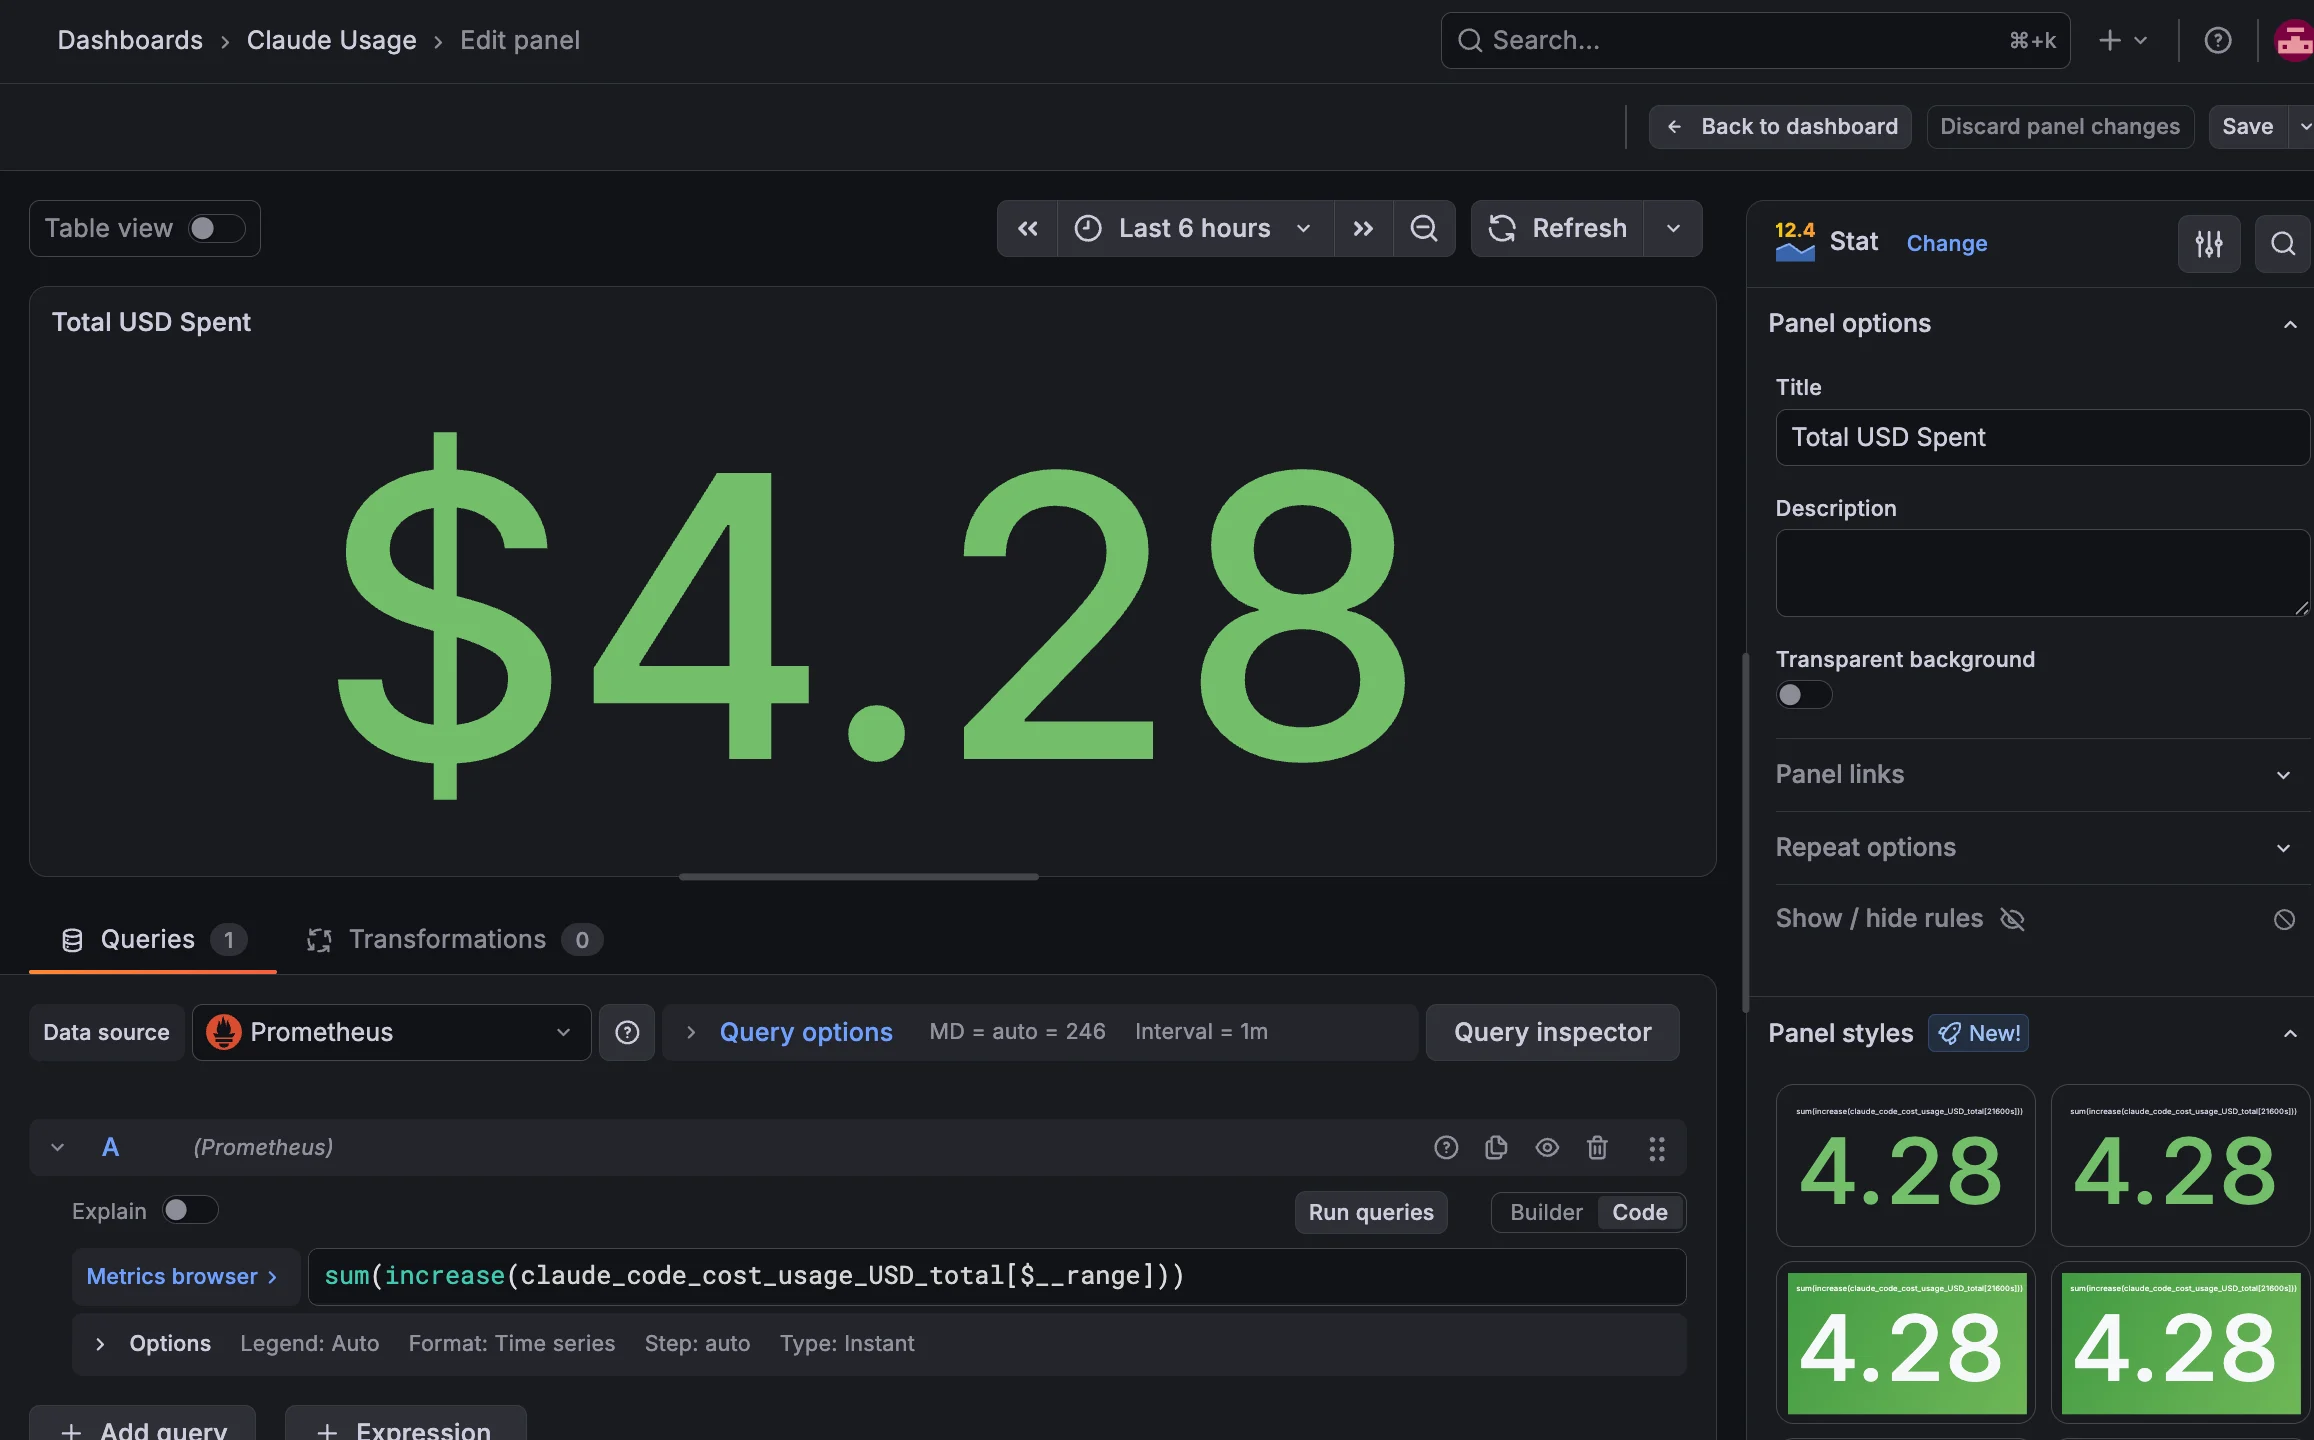Enable Transparent background switch

pyautogui.click(x=1804, y=695)
